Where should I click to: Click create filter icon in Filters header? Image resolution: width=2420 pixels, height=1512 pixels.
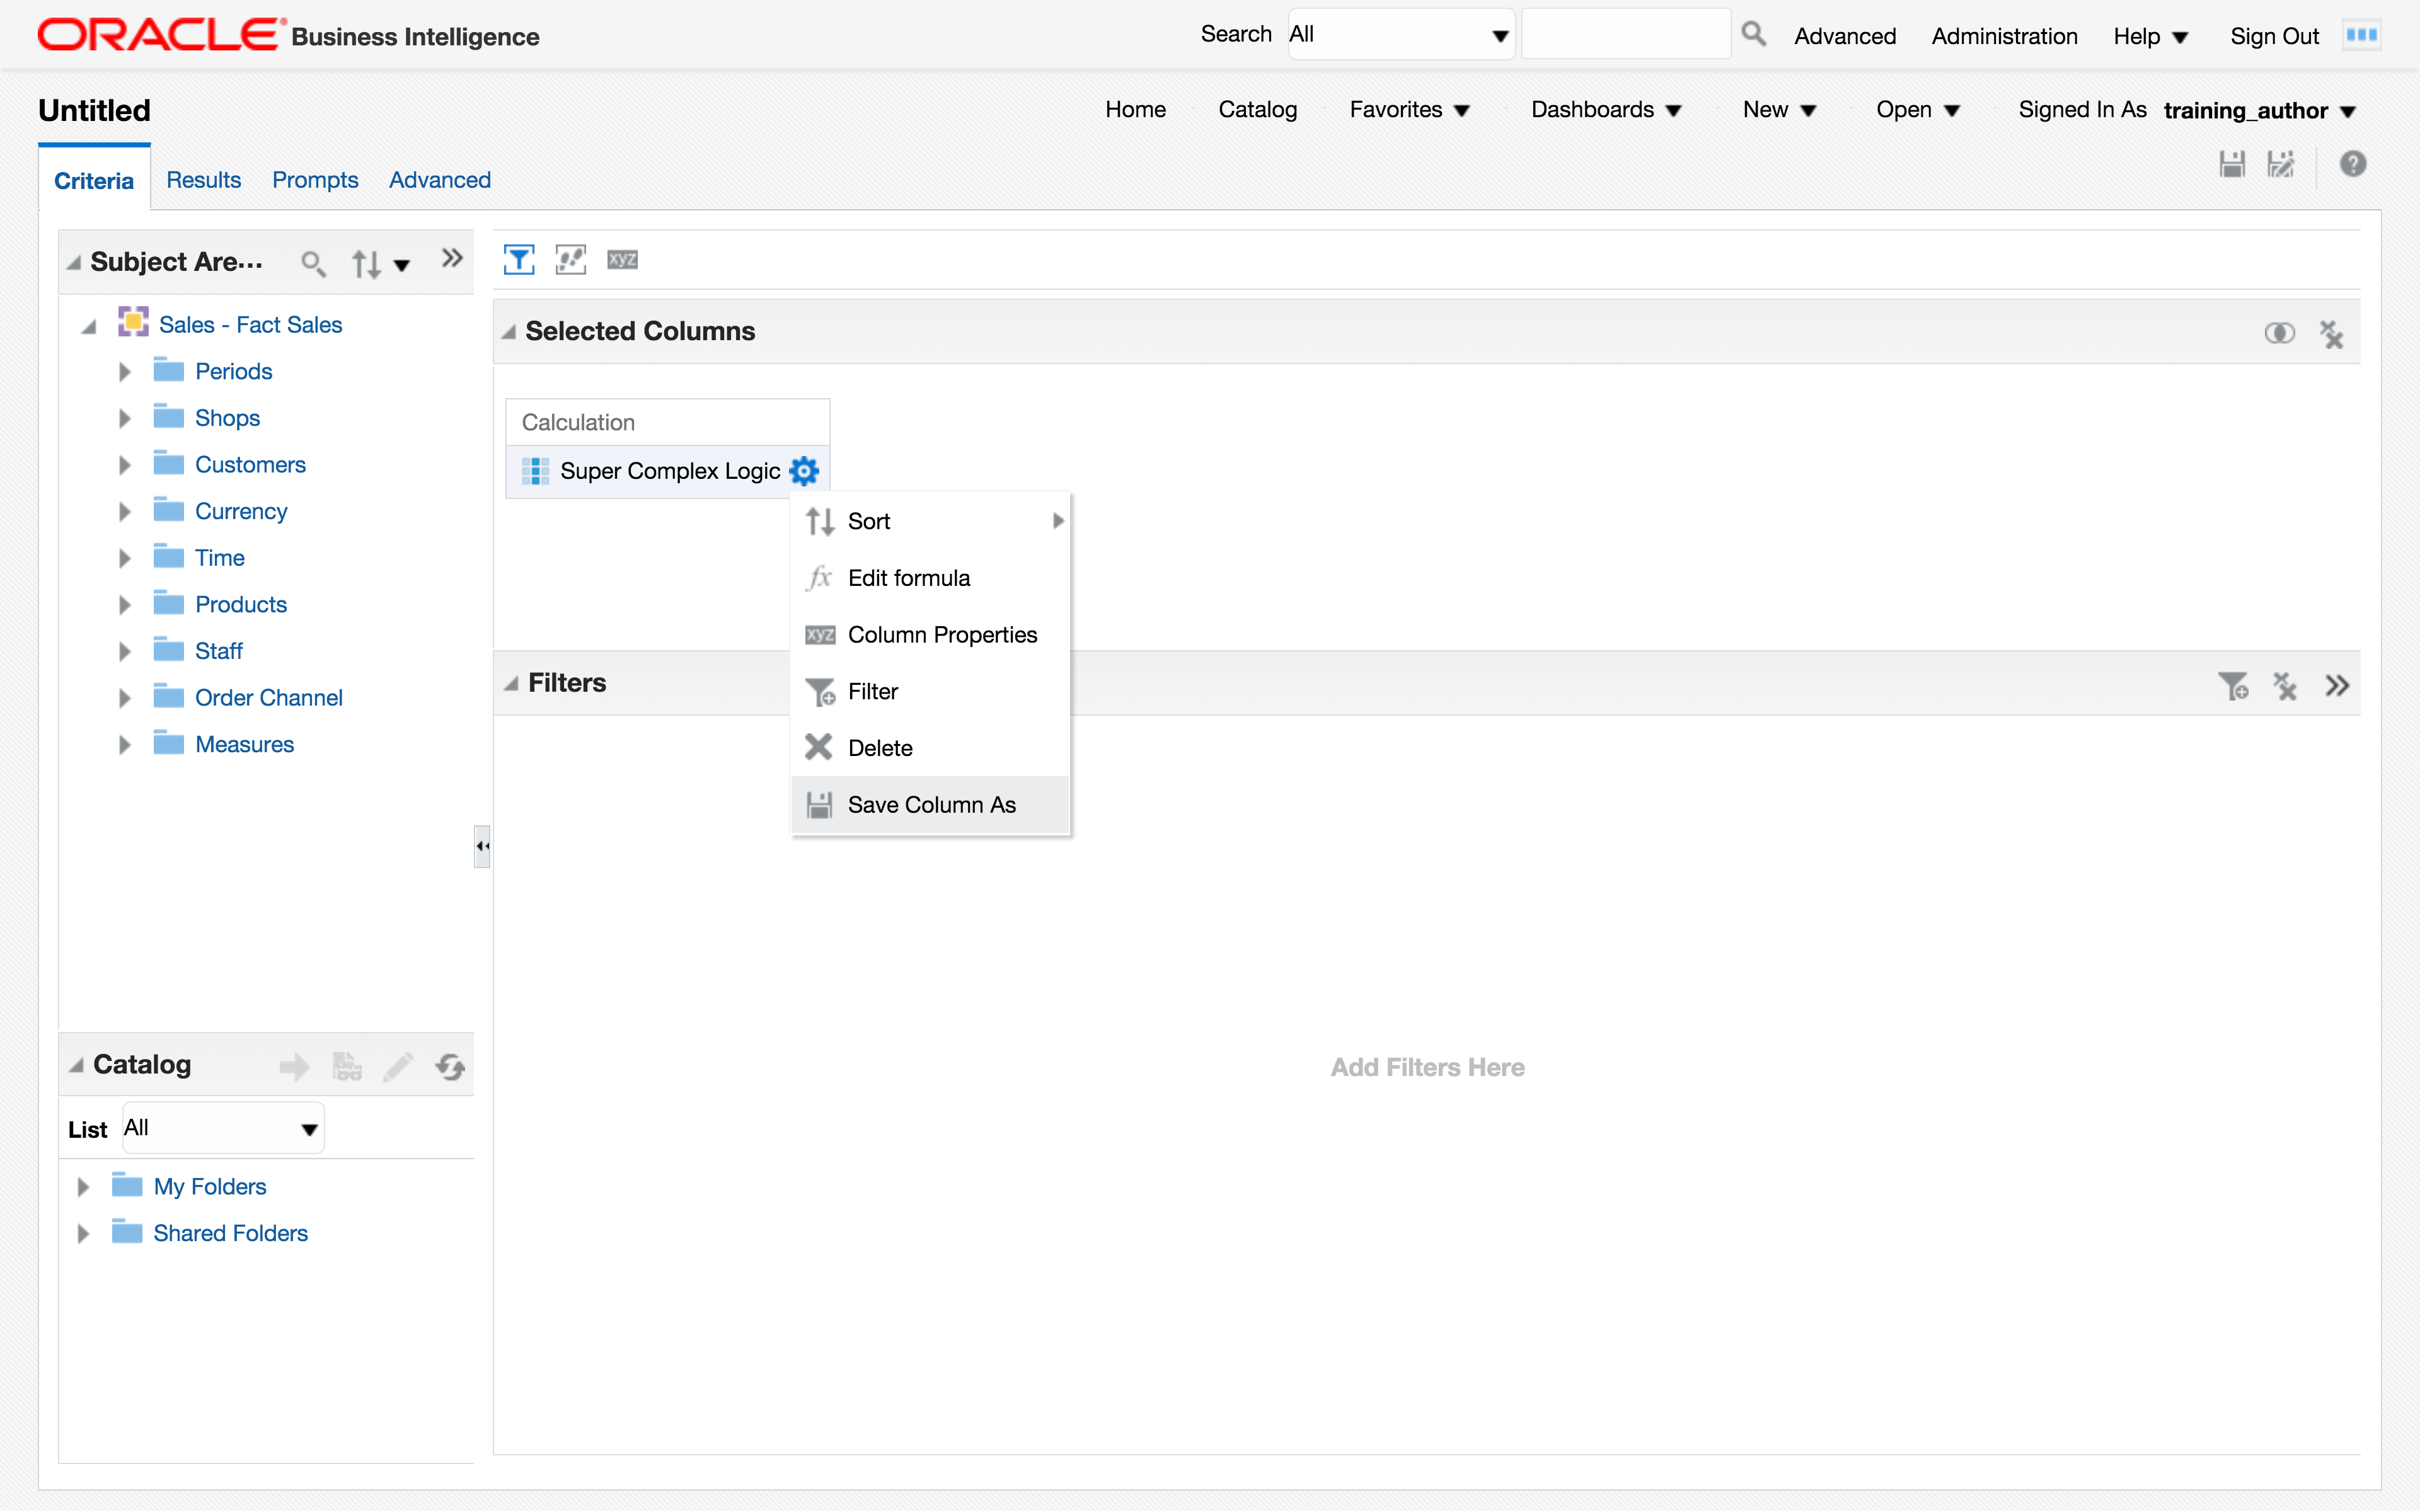click(x=2232, y=686)
